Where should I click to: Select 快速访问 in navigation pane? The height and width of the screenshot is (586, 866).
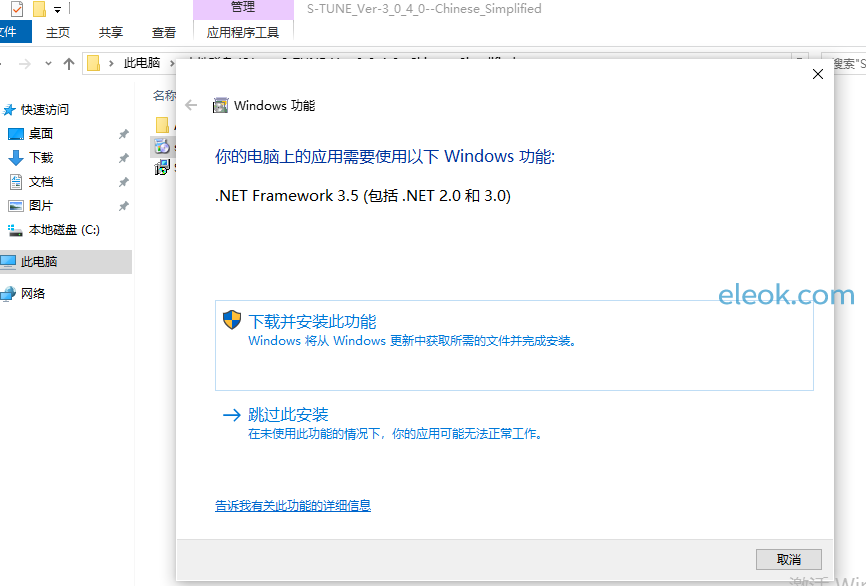(x=44, y=109)
